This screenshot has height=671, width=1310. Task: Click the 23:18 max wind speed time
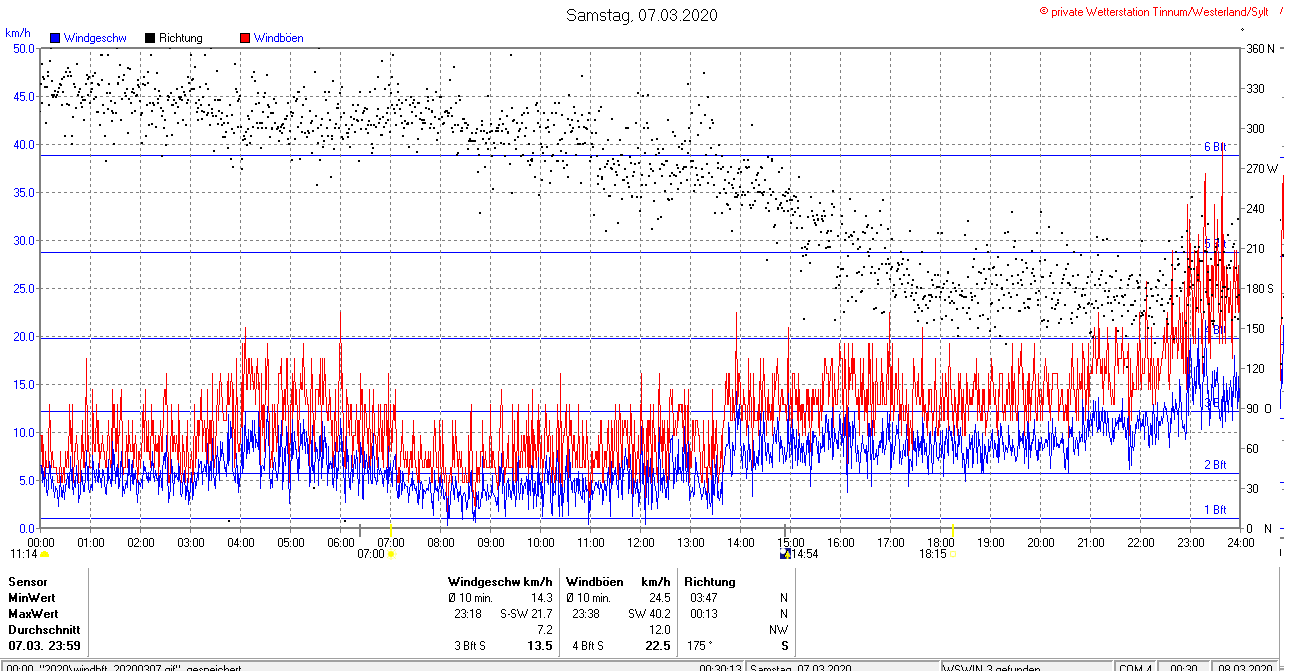tap(468, 614)
